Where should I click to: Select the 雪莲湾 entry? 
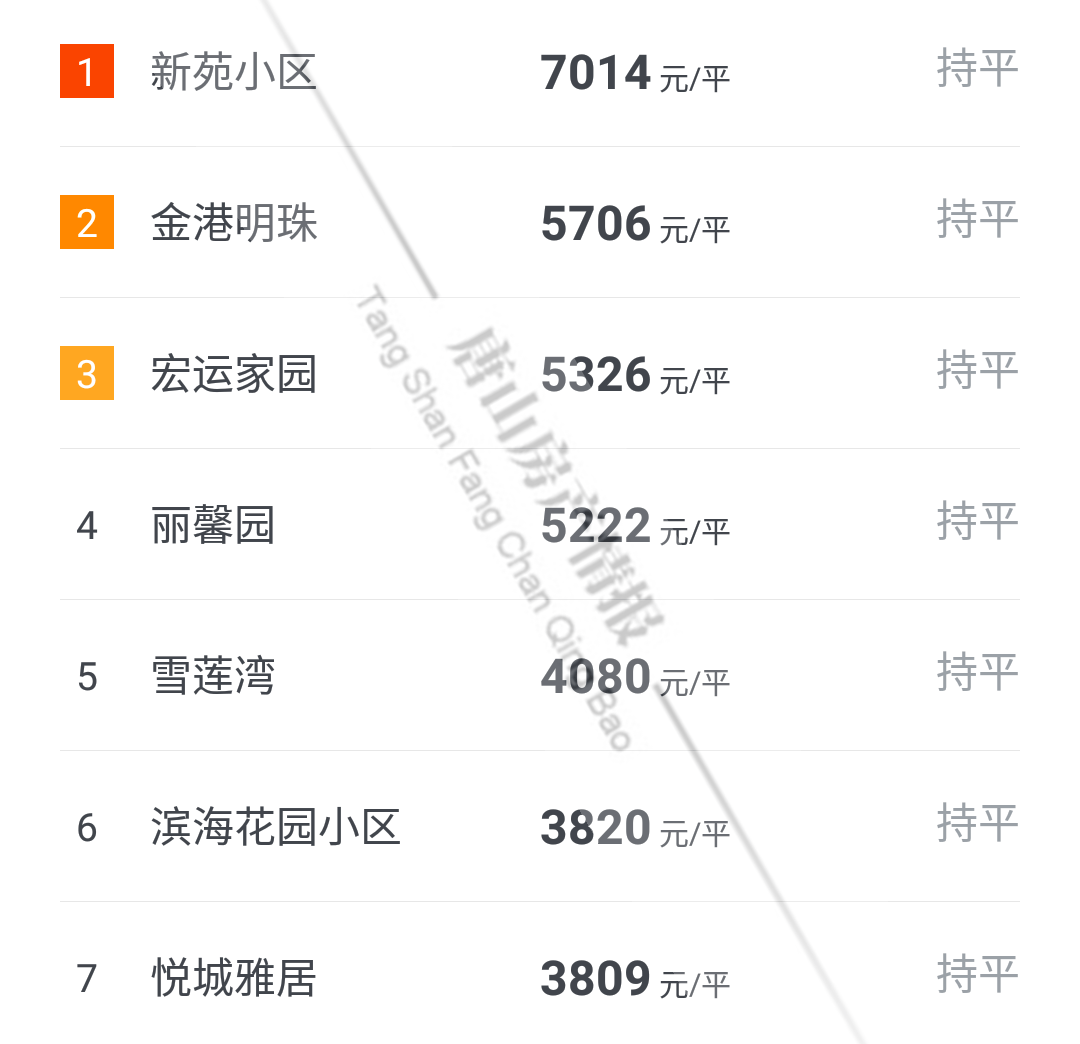[213, 676]
